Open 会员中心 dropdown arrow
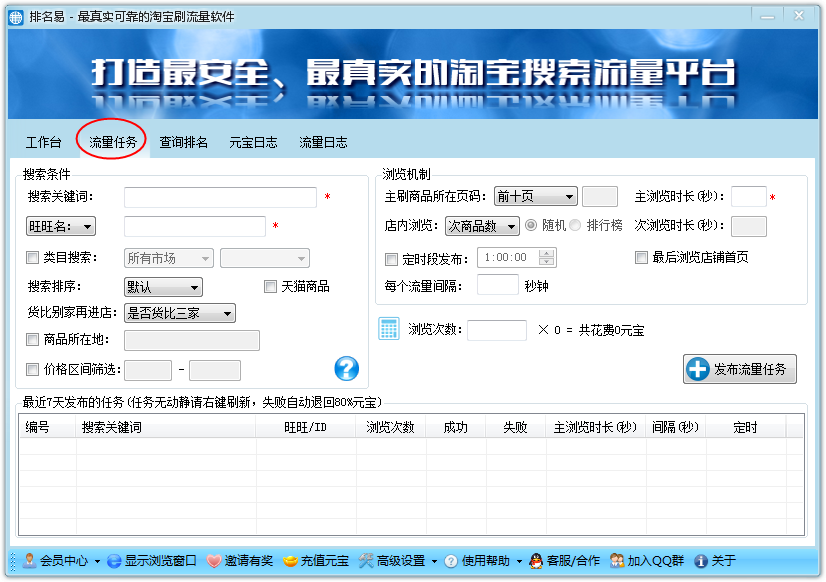The width and height of the screenshot is (826, 582). pos(97,562)
